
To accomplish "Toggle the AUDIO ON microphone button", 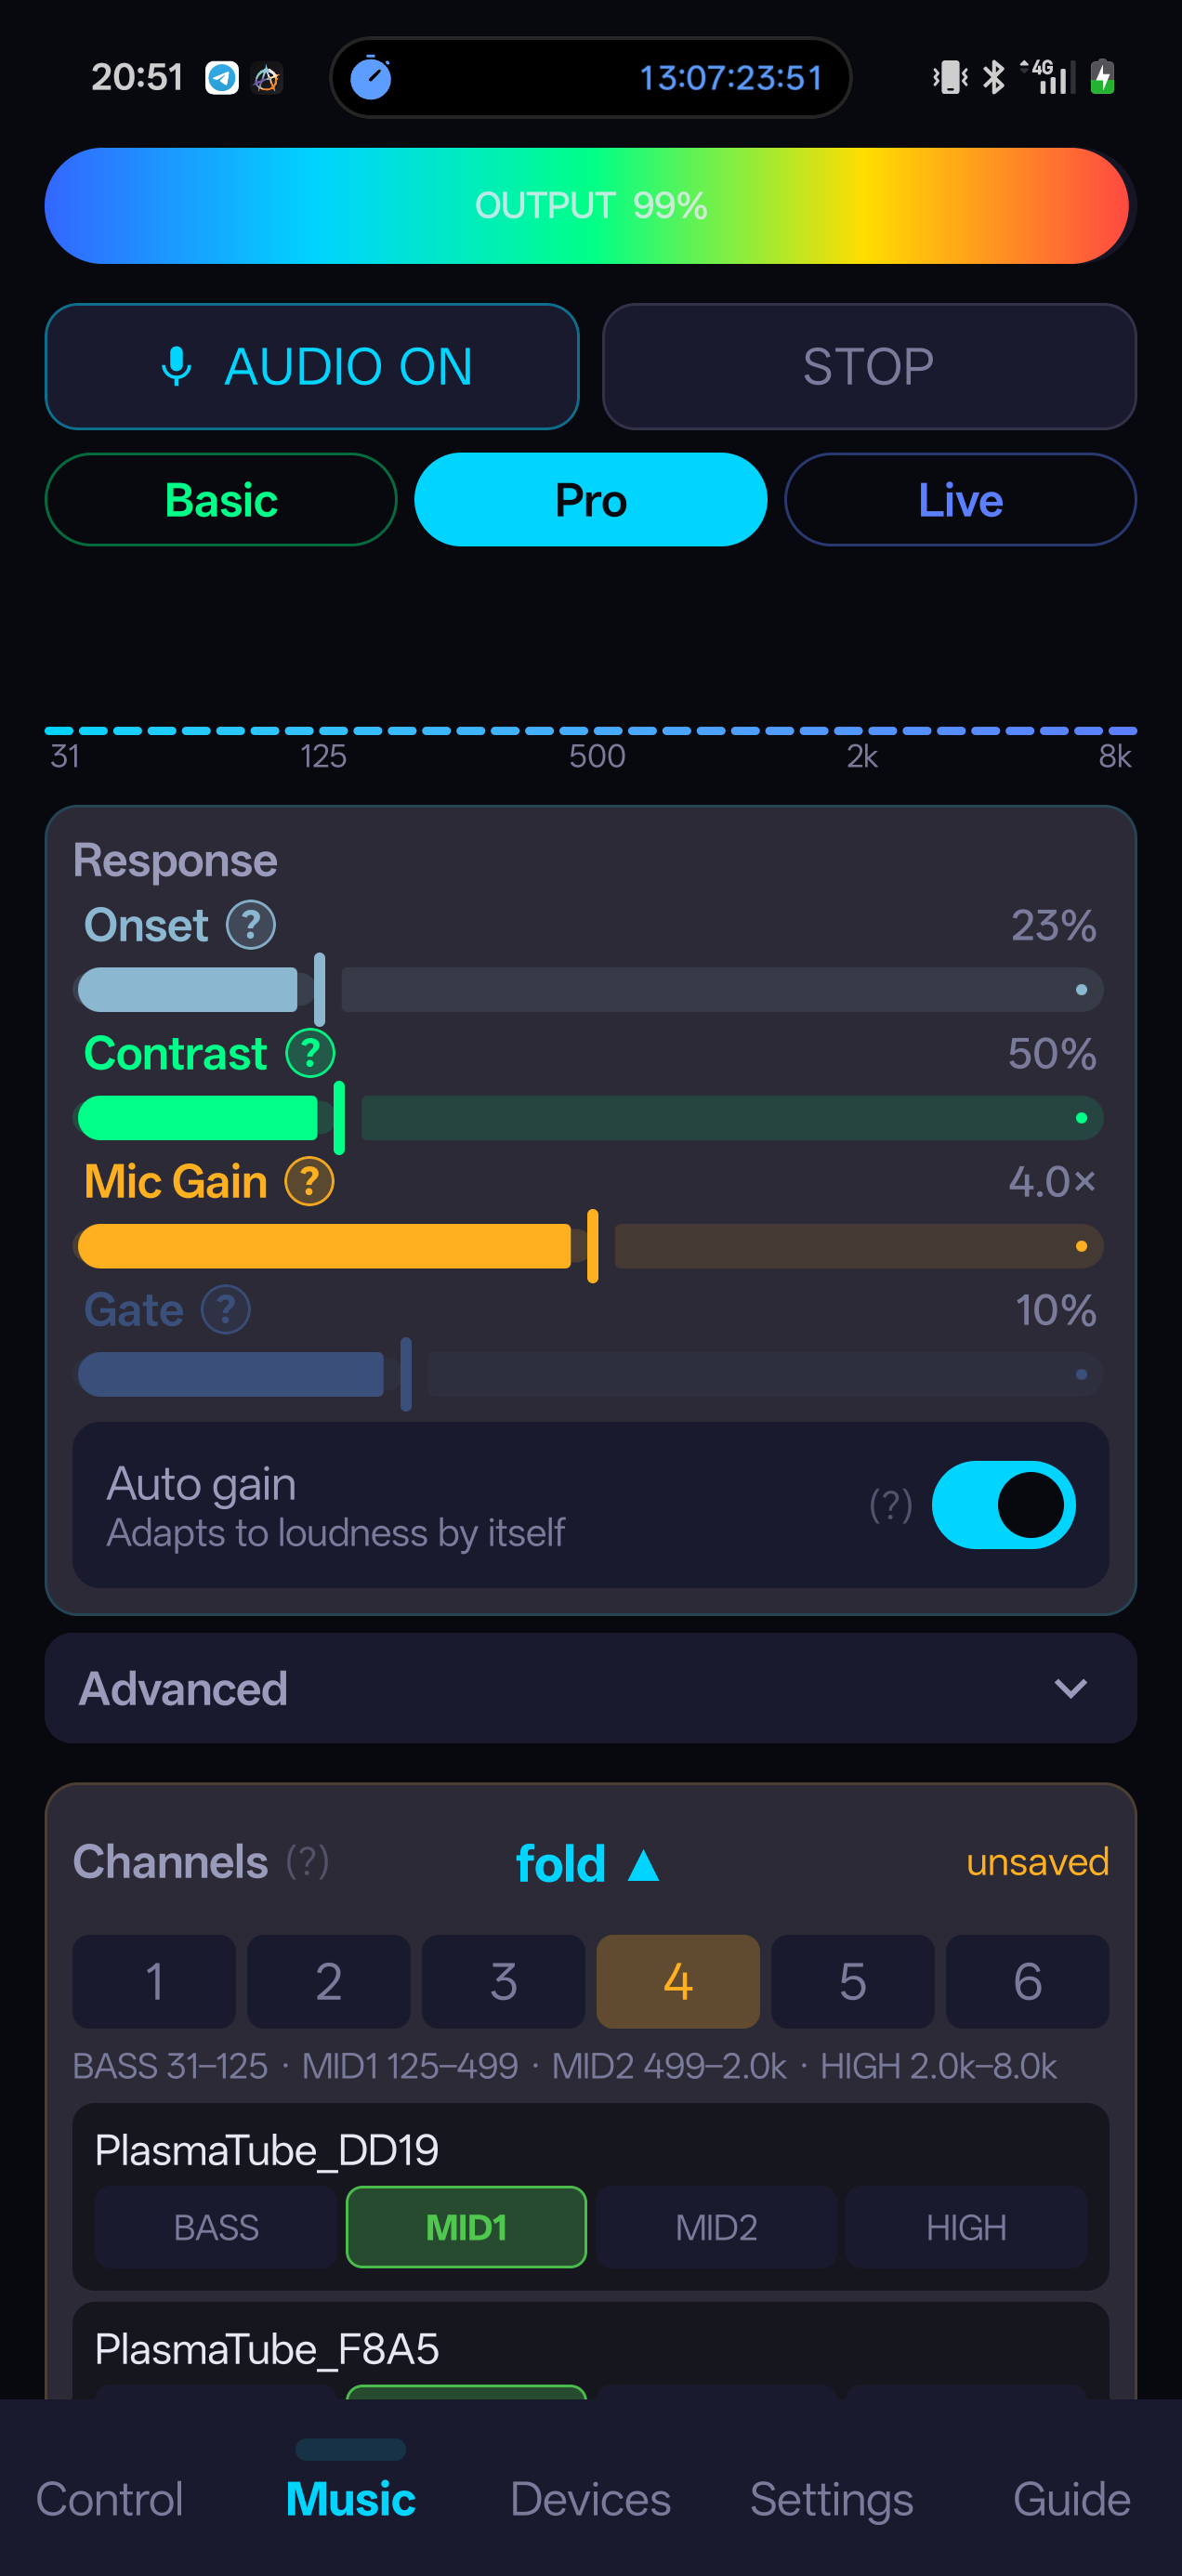I will [312, 366].
